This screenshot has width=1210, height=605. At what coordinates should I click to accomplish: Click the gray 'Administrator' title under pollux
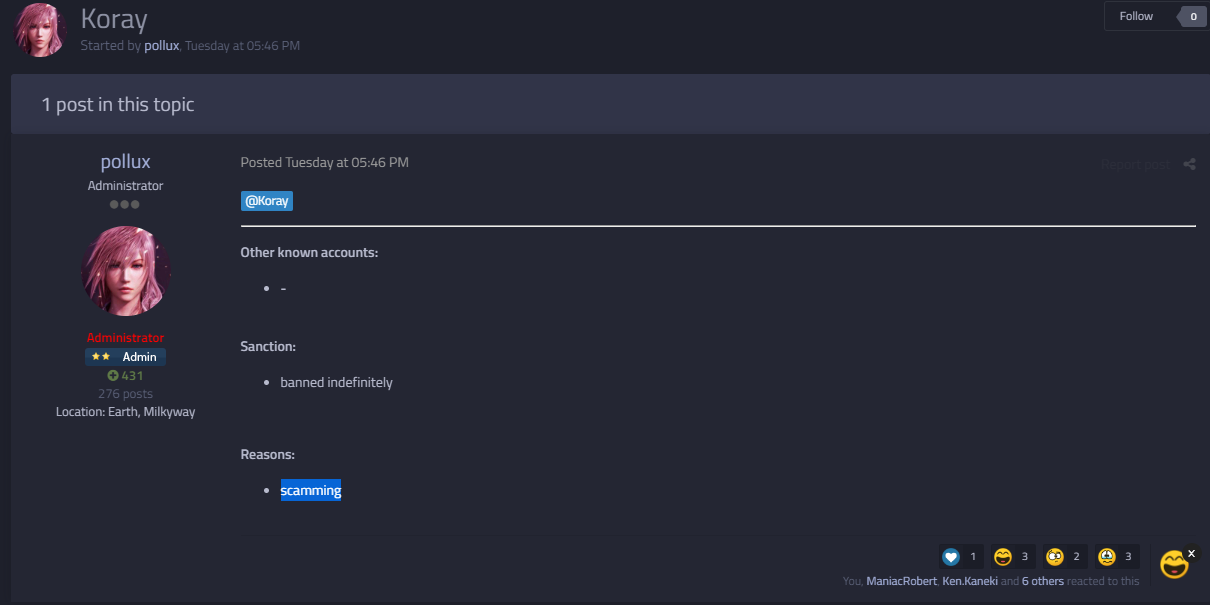coord(125,186)
